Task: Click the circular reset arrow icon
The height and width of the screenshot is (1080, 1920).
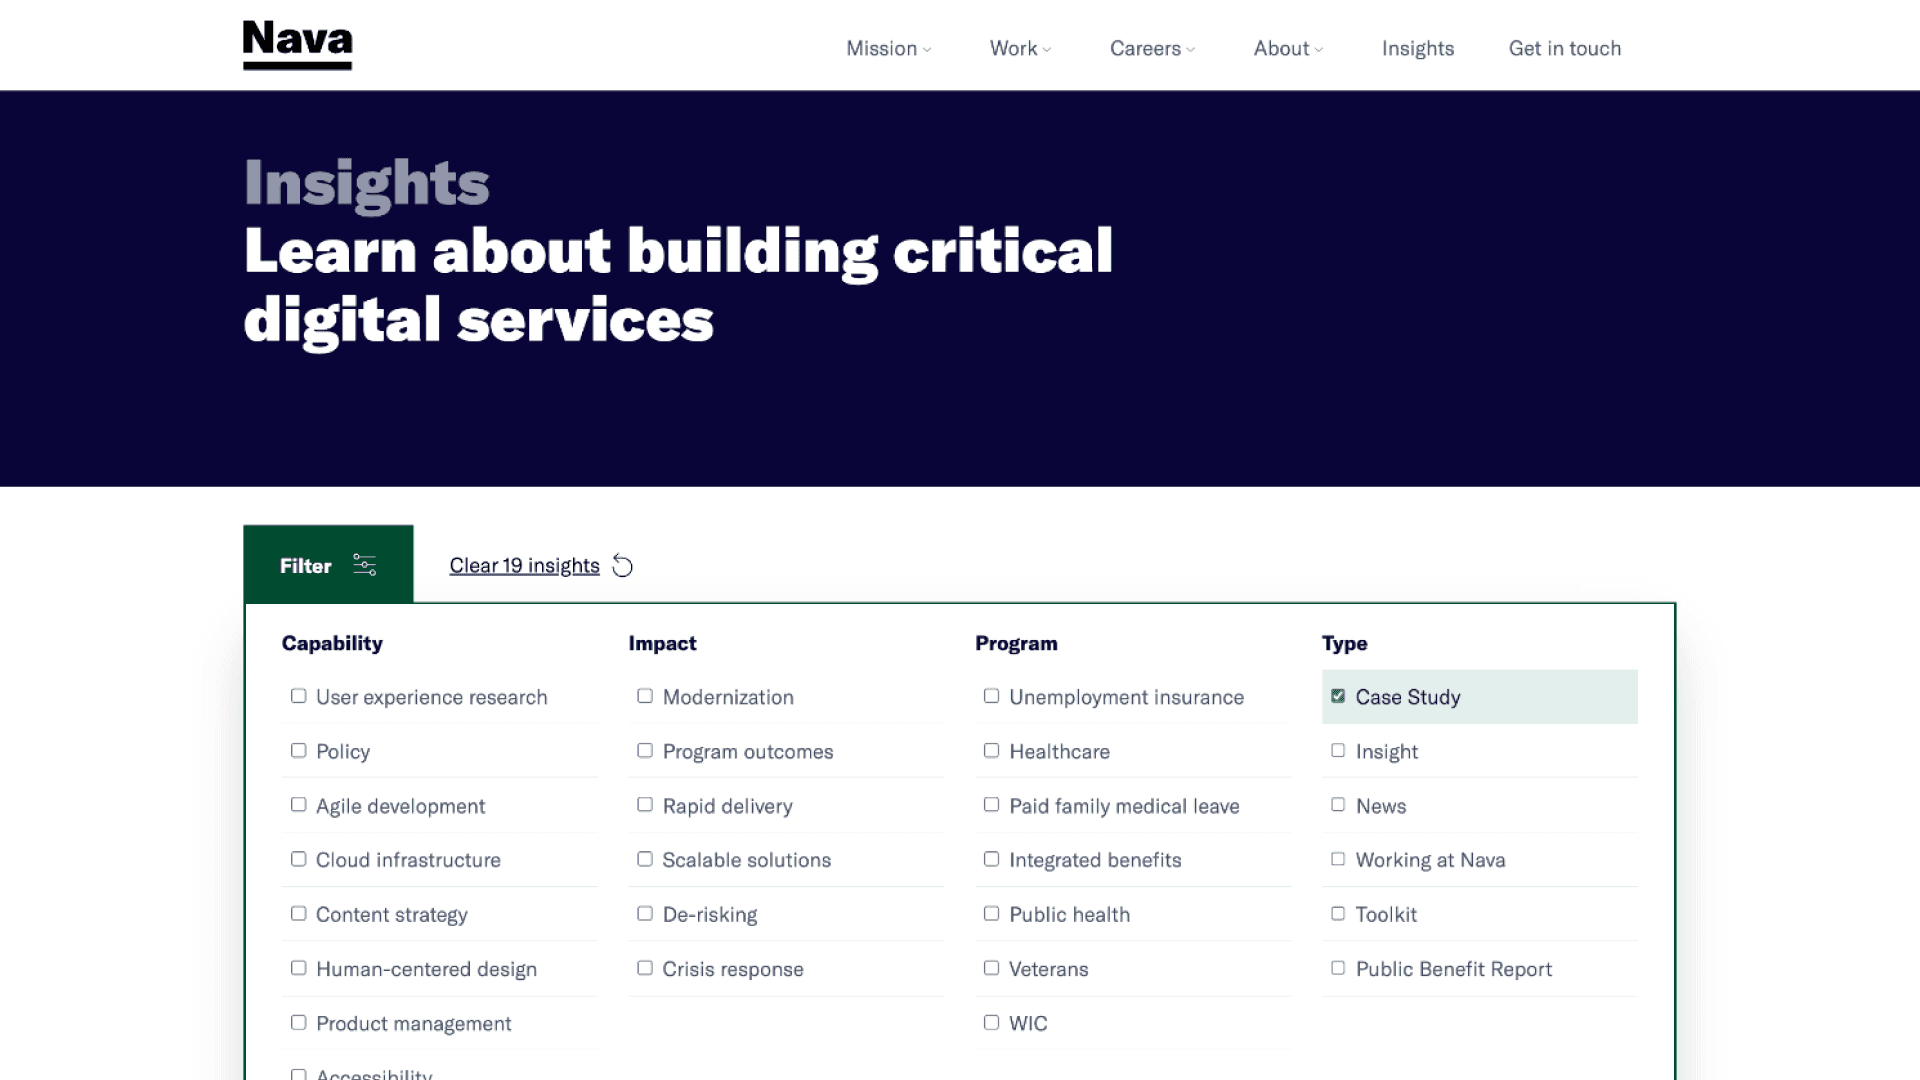Action: coord(623,566)
